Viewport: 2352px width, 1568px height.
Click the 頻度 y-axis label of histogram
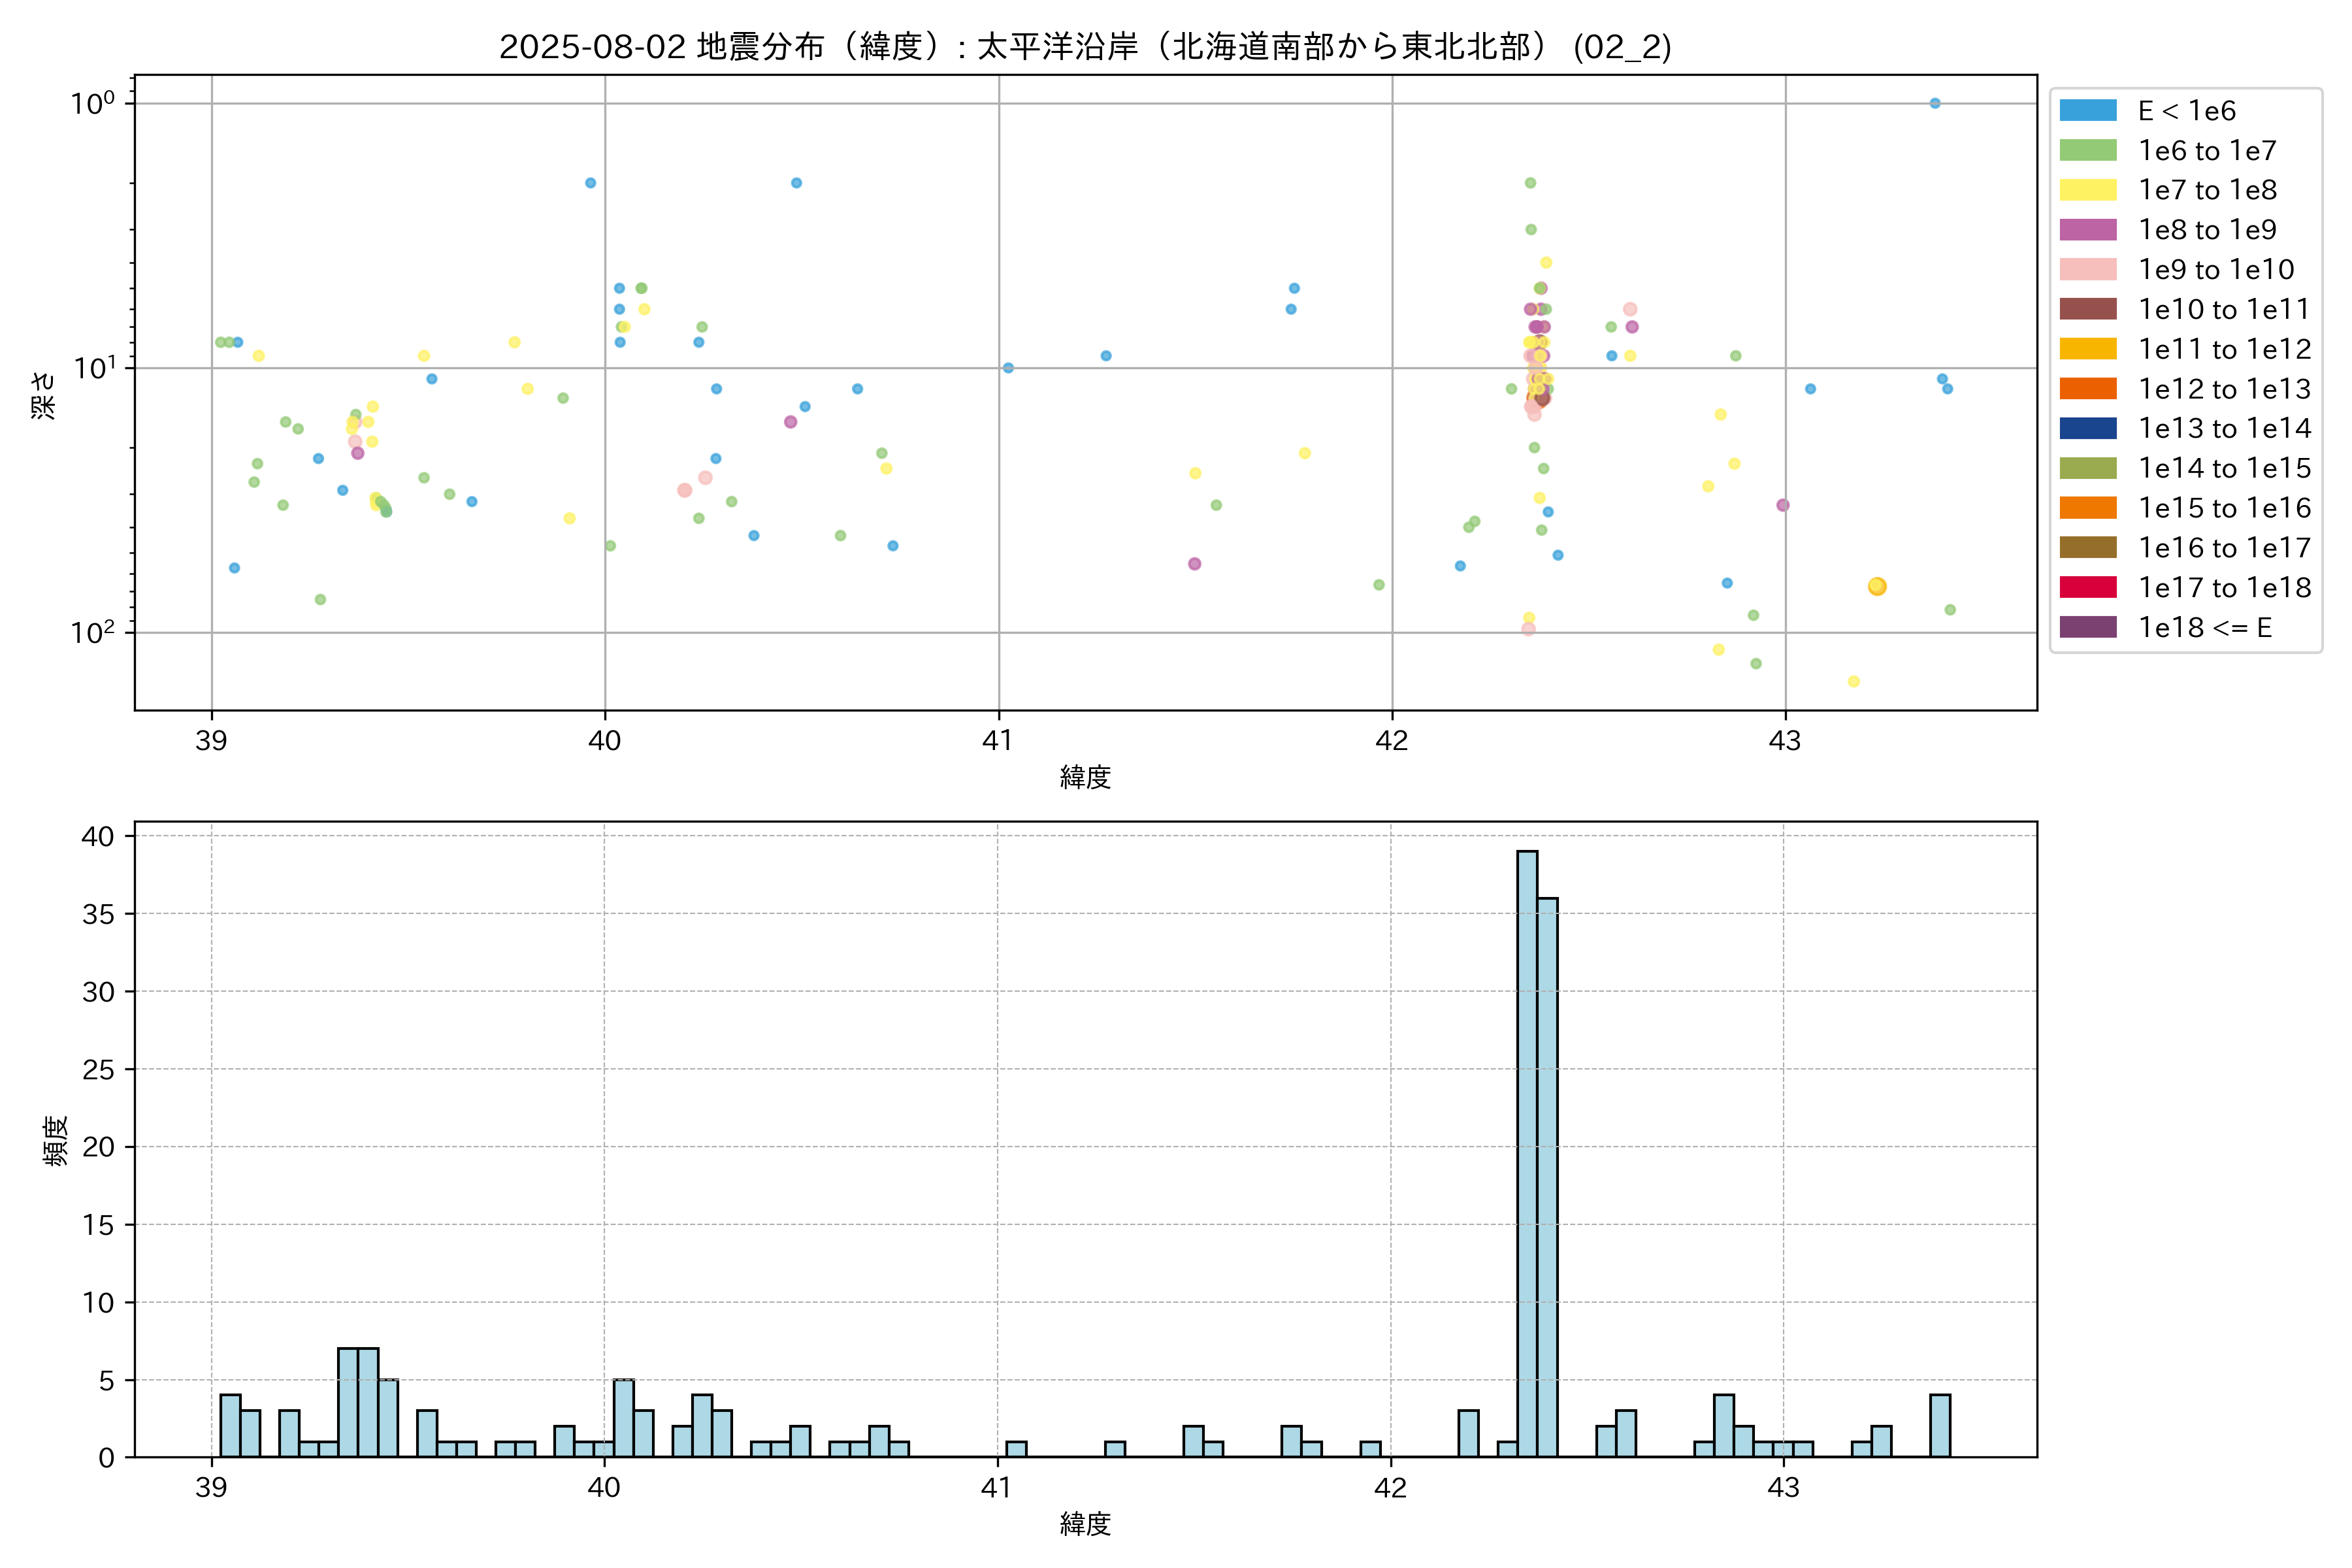56,1140
